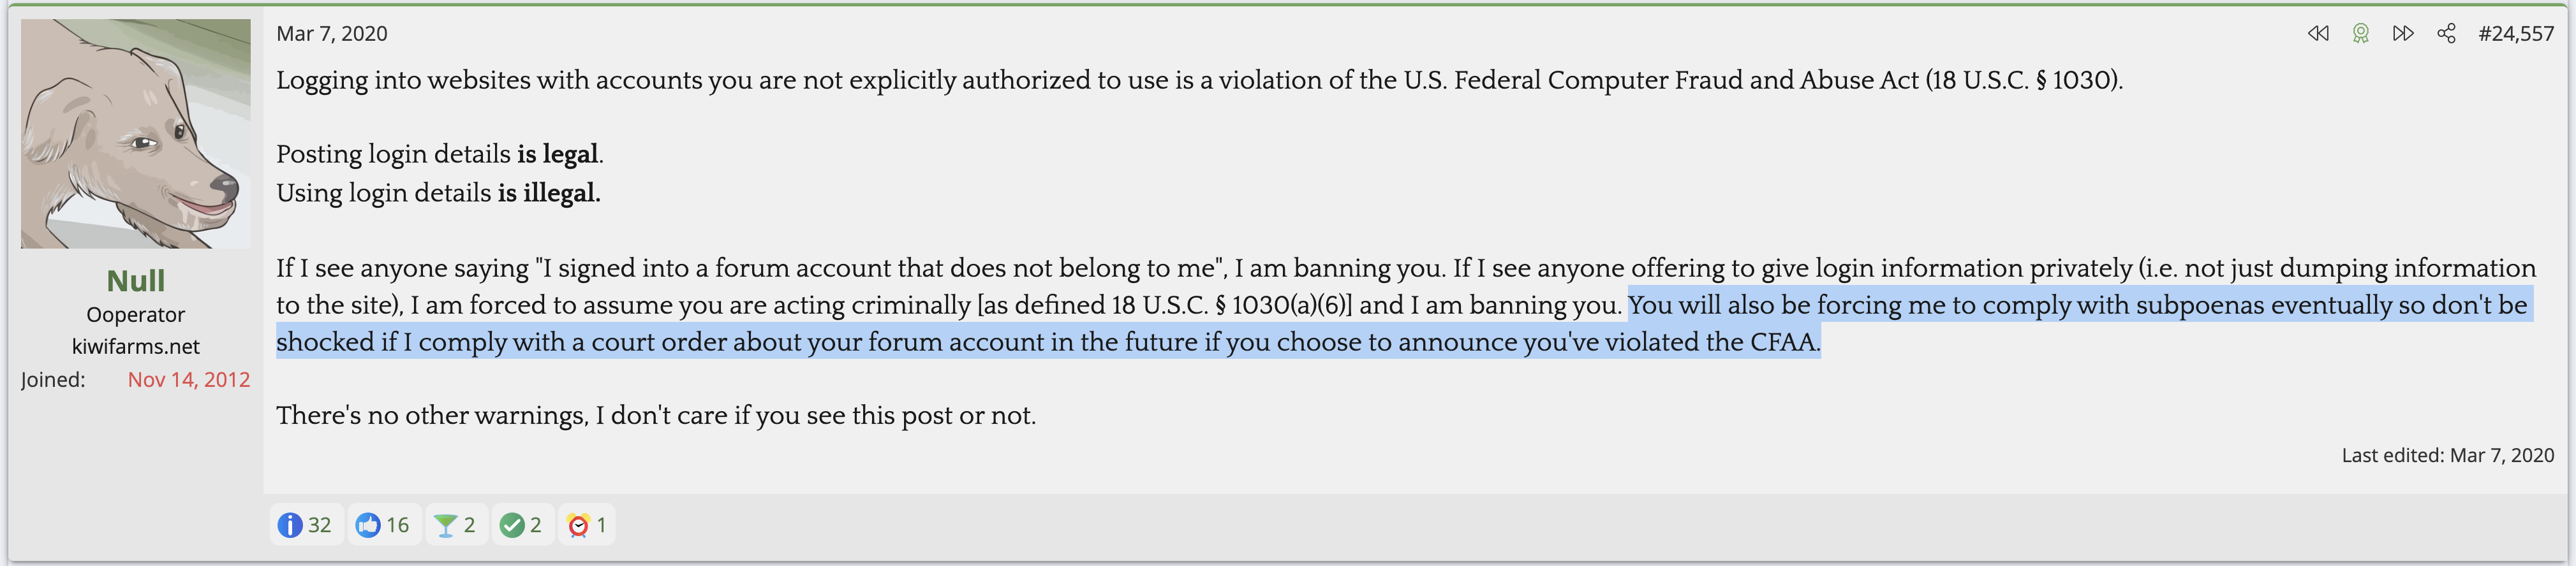Go to previous post with rewind icon
This screenshot has width=2576, height=566.
(x=2318, y=34)
